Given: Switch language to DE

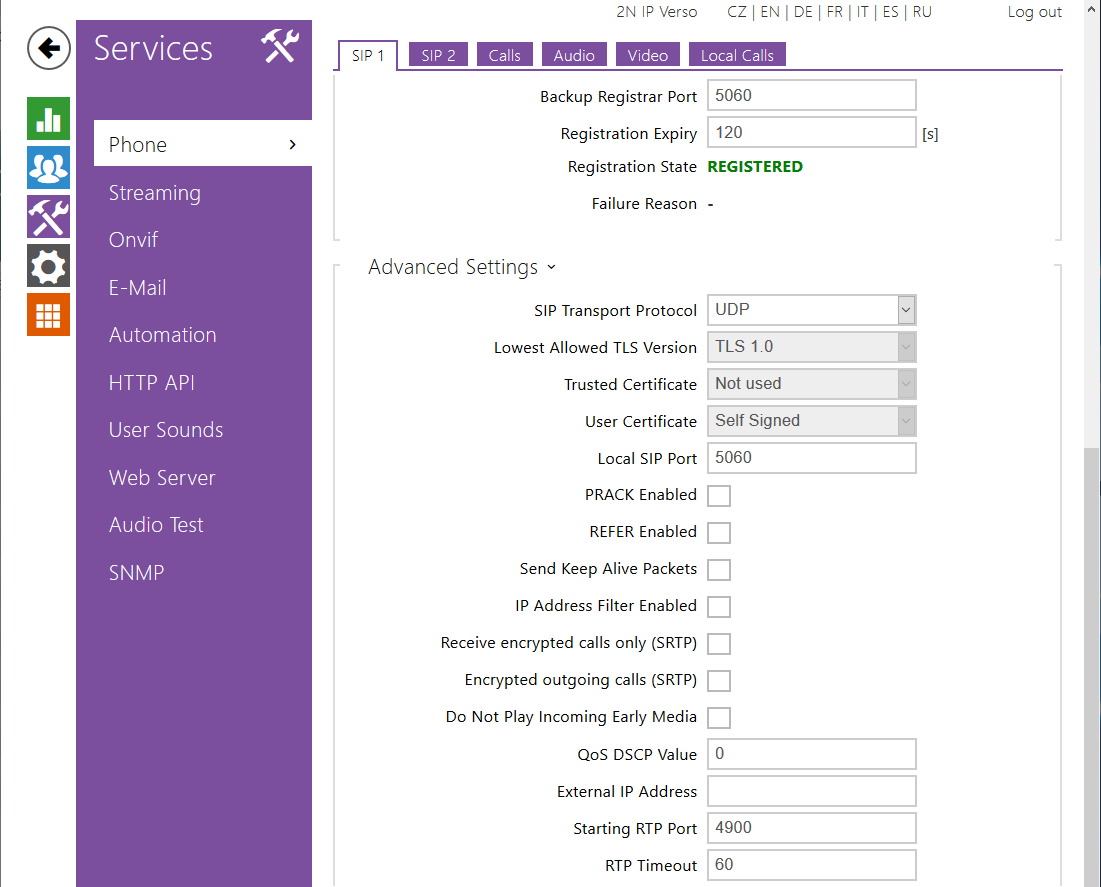Looking at the screenshot, I should click(x=803, y=12).
